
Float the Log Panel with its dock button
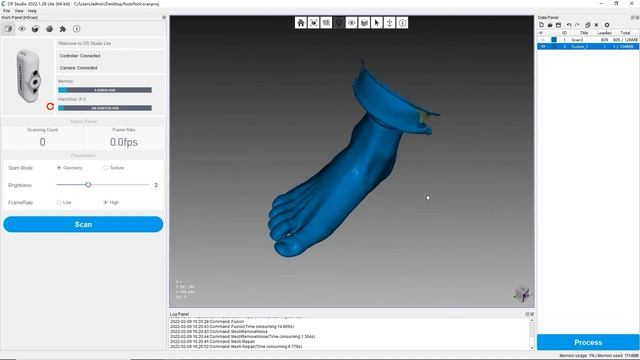coord(527,314)
